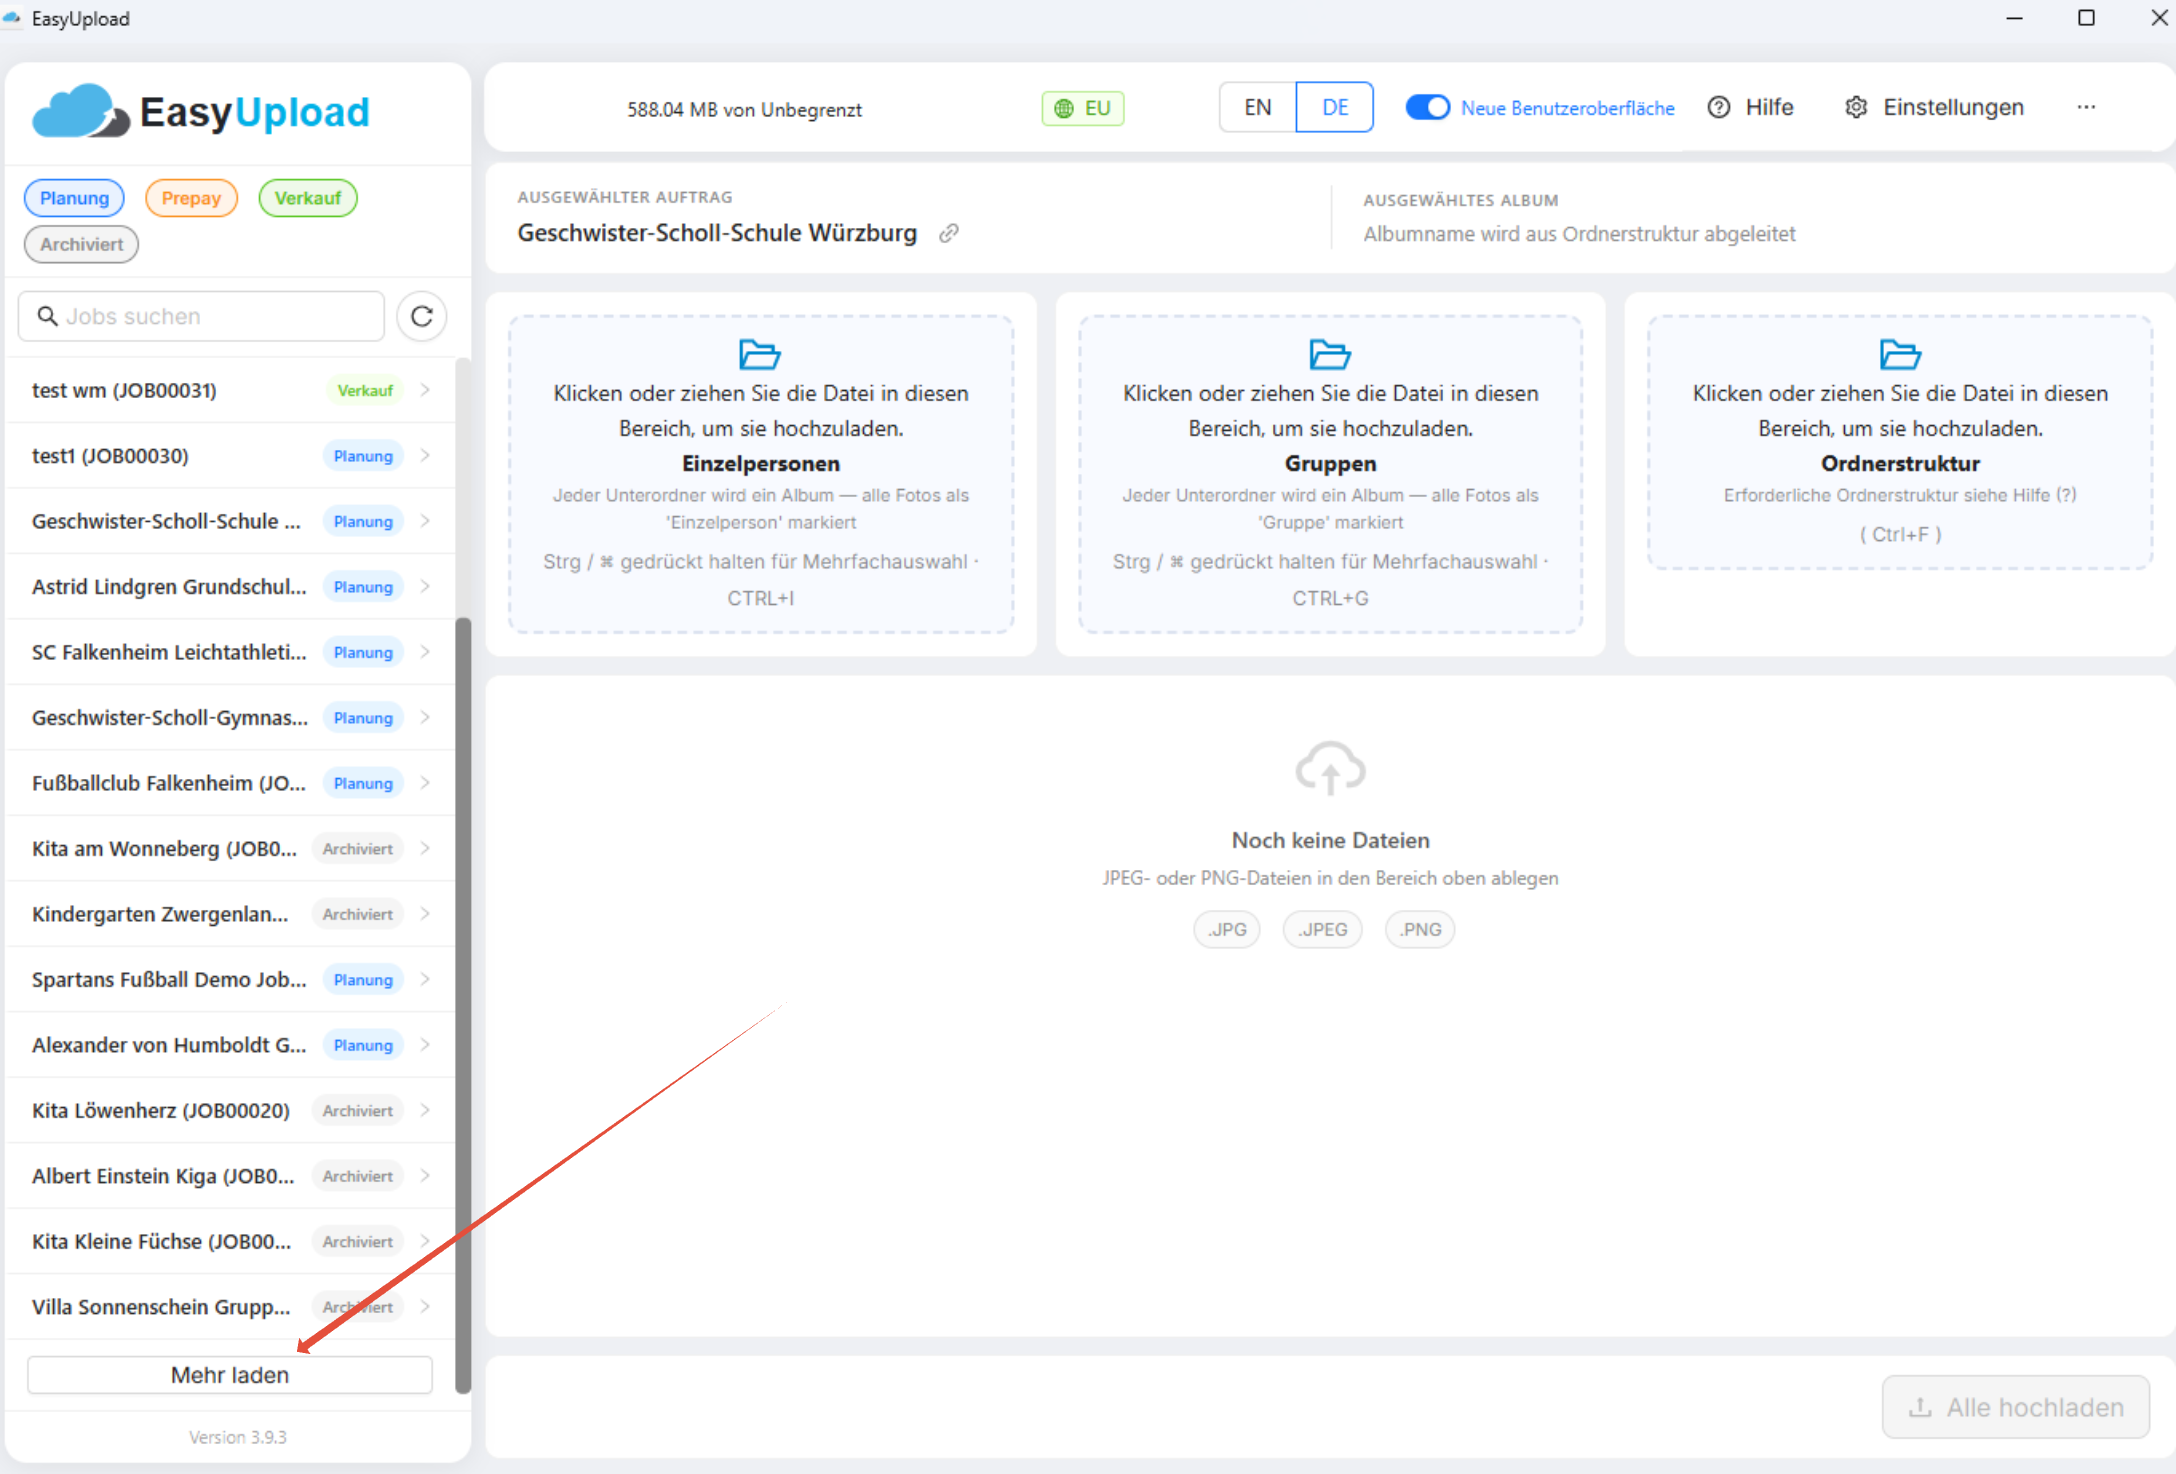
Task: Open the three-dots more options menu
Action: 2086,107
